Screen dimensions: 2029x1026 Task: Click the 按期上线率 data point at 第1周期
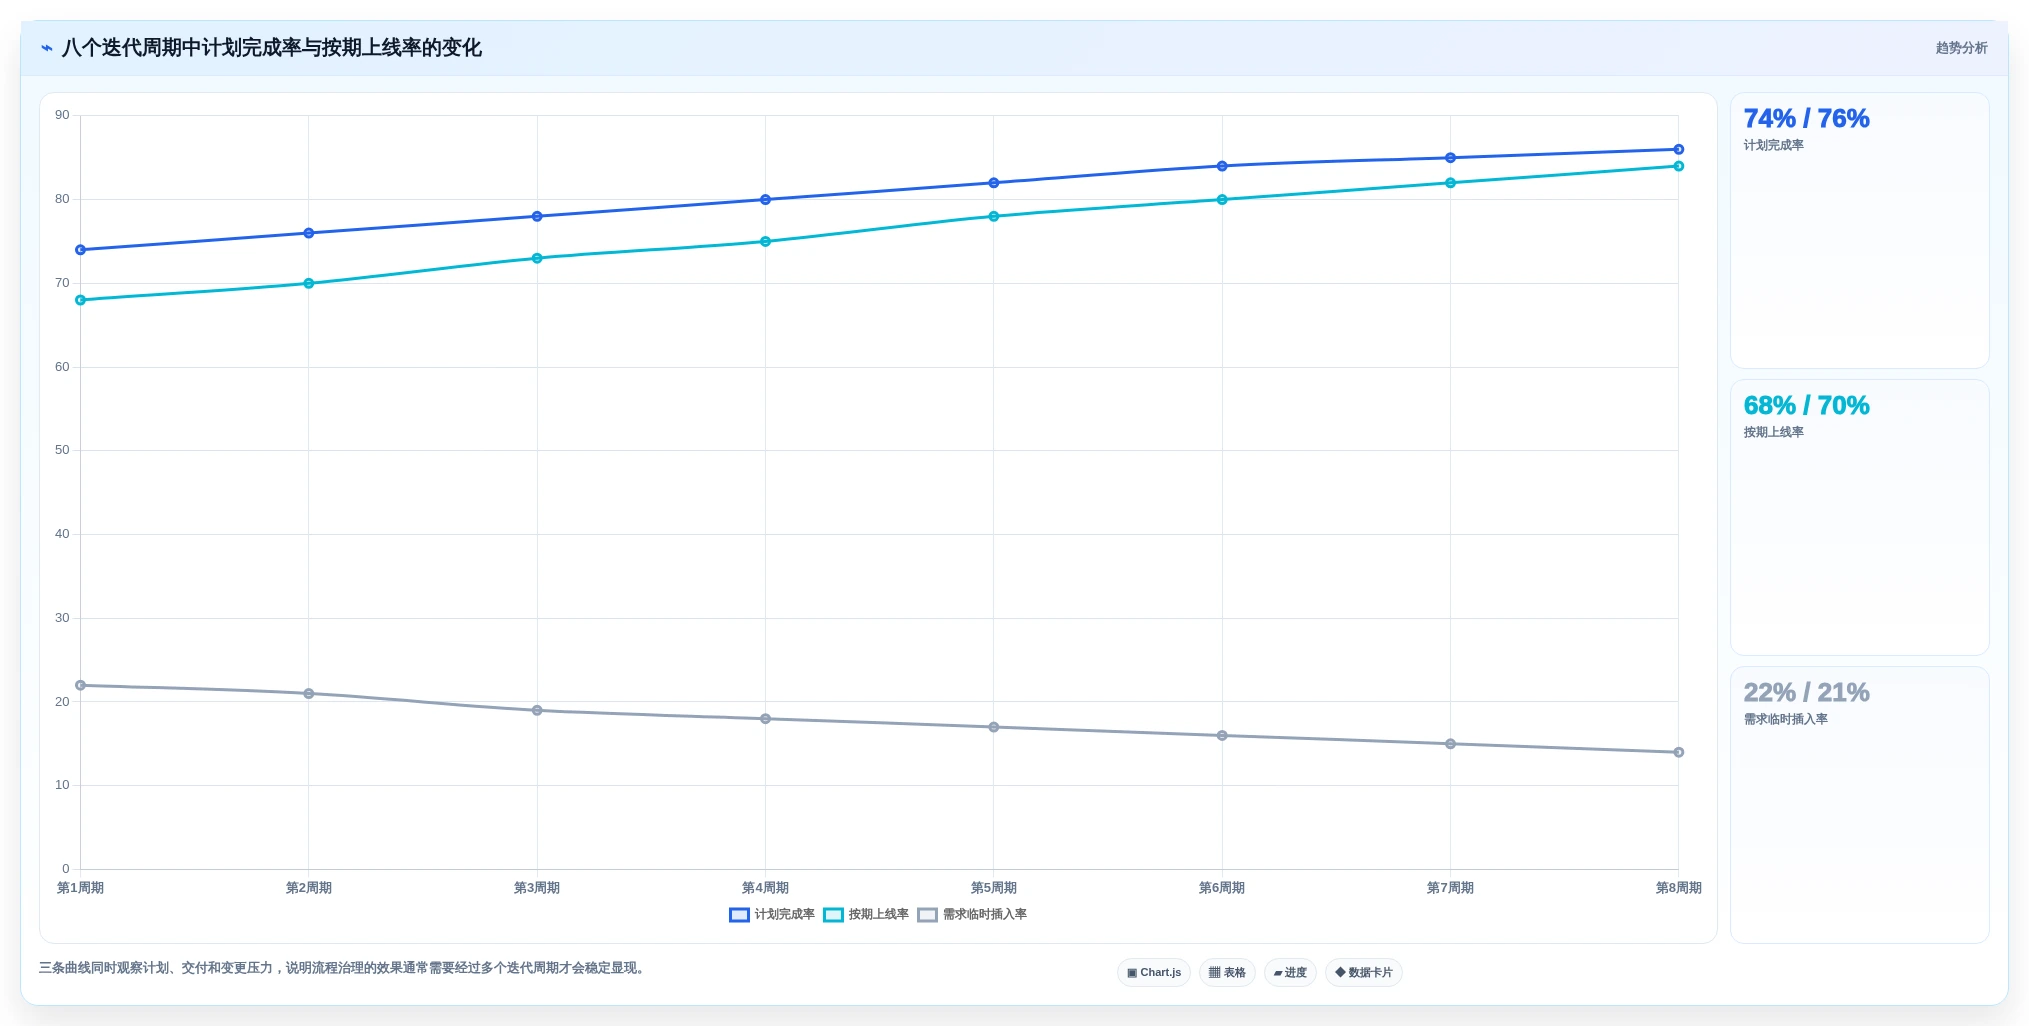(81, 300)
